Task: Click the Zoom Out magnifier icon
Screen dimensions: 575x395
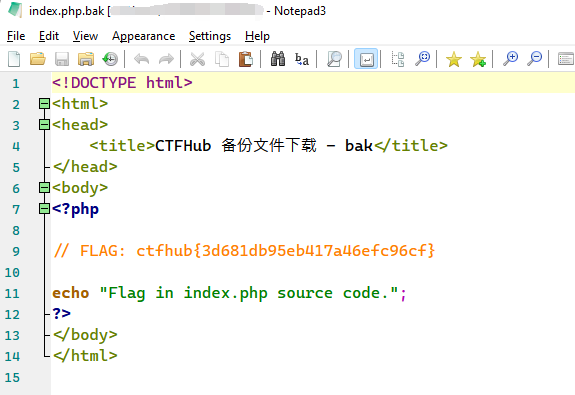Action: [535, 59]
